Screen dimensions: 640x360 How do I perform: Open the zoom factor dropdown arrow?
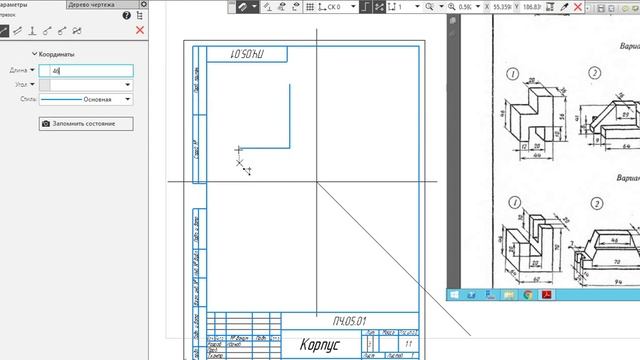(478, 7)
